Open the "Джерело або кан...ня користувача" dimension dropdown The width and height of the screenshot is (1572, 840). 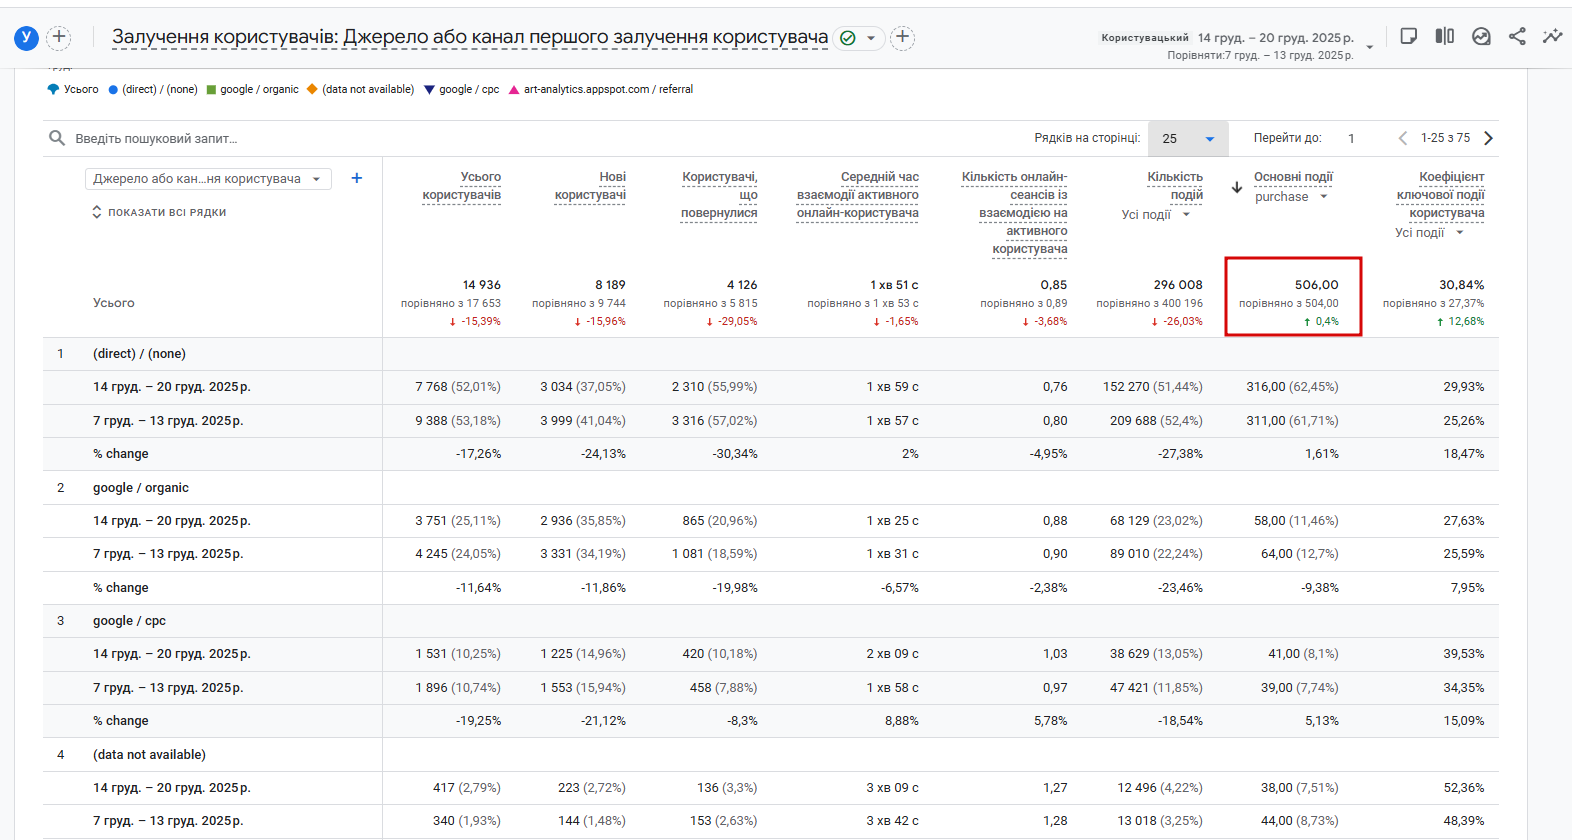click(208, 179)
